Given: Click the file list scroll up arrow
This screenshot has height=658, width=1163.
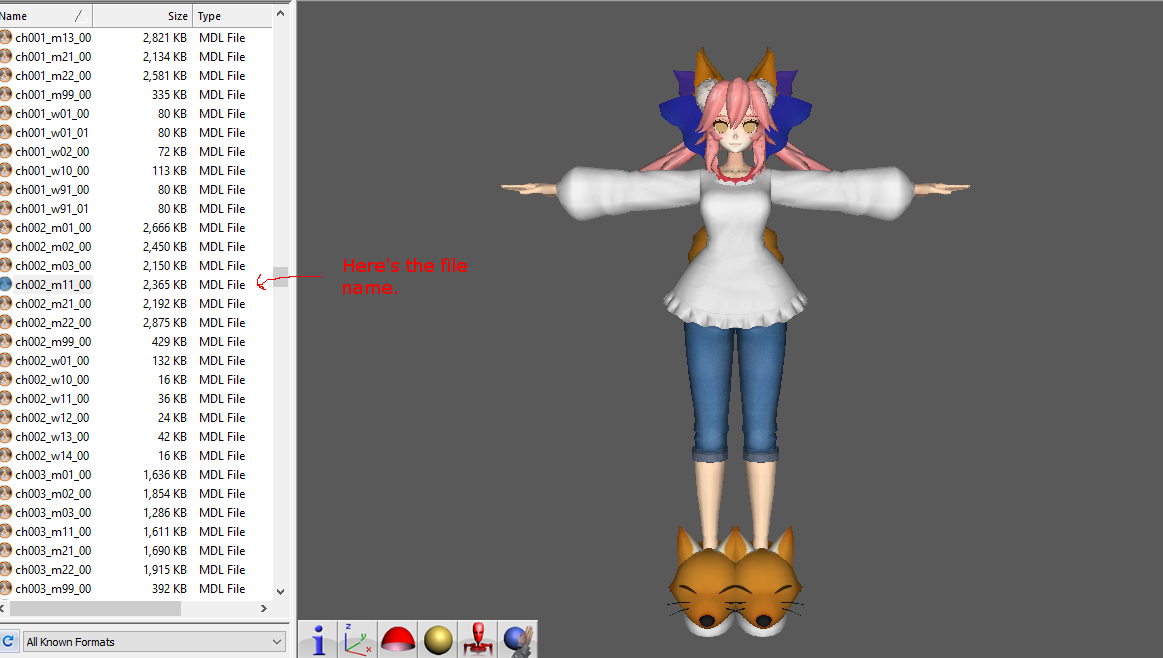Looking at the screenshot, I should pyautogui.click(x=280, y=13).
